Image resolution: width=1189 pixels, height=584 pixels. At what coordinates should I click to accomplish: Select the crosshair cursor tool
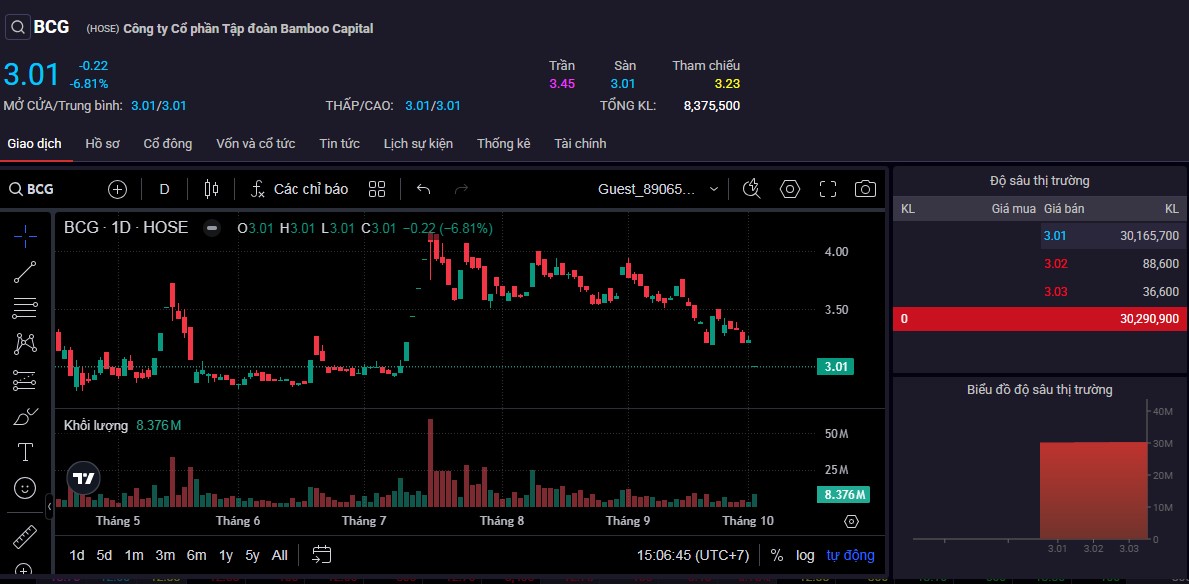[25, 235]
